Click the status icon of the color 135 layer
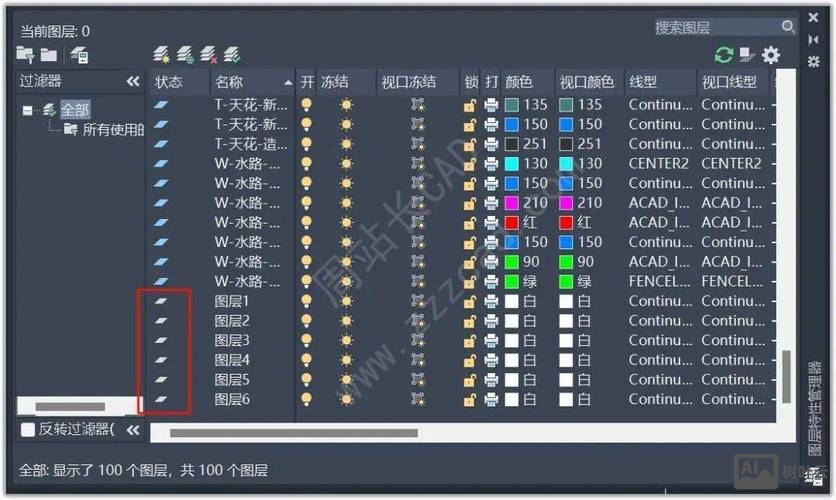Image resolution: width=836 pixels, height=500 pixels. click(x=161, y=104)
